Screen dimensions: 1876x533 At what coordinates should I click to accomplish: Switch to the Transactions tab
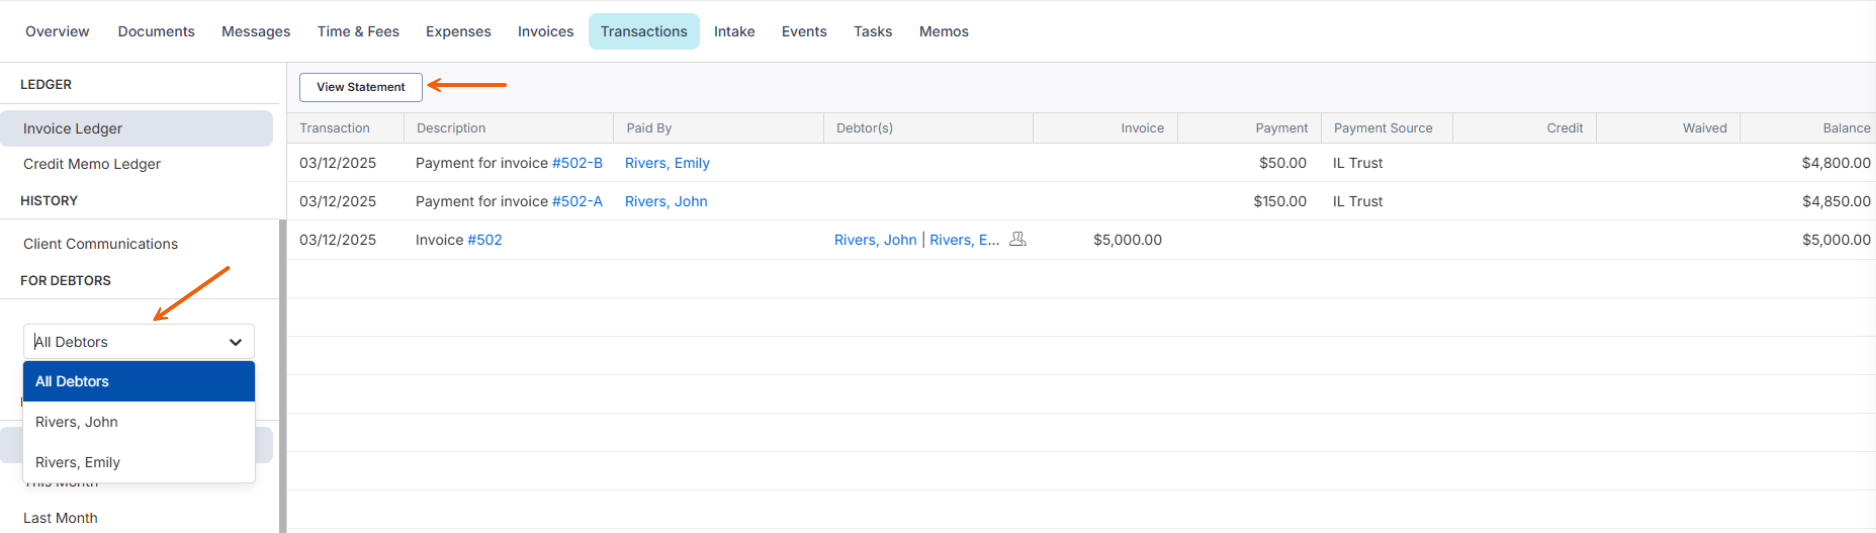click(643, 31)
